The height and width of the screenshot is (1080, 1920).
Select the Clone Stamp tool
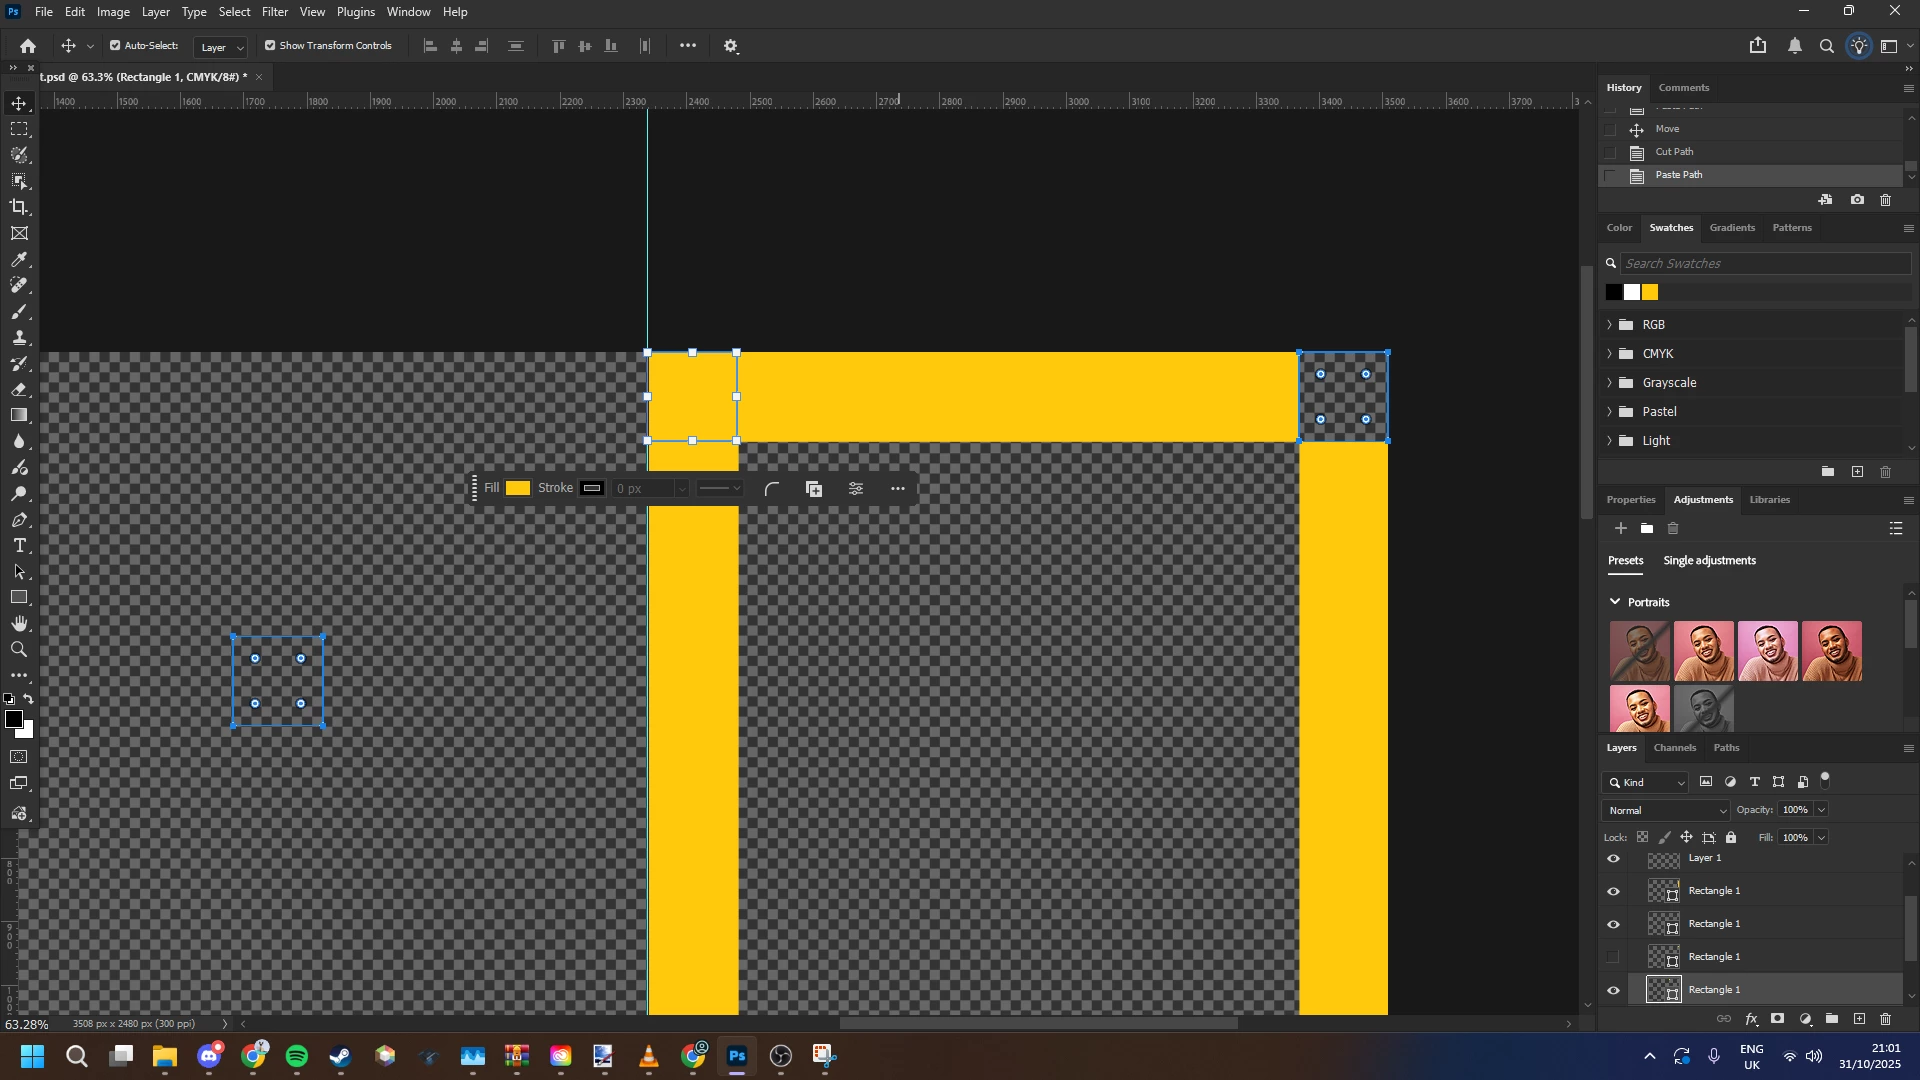[x=19, y=338]
